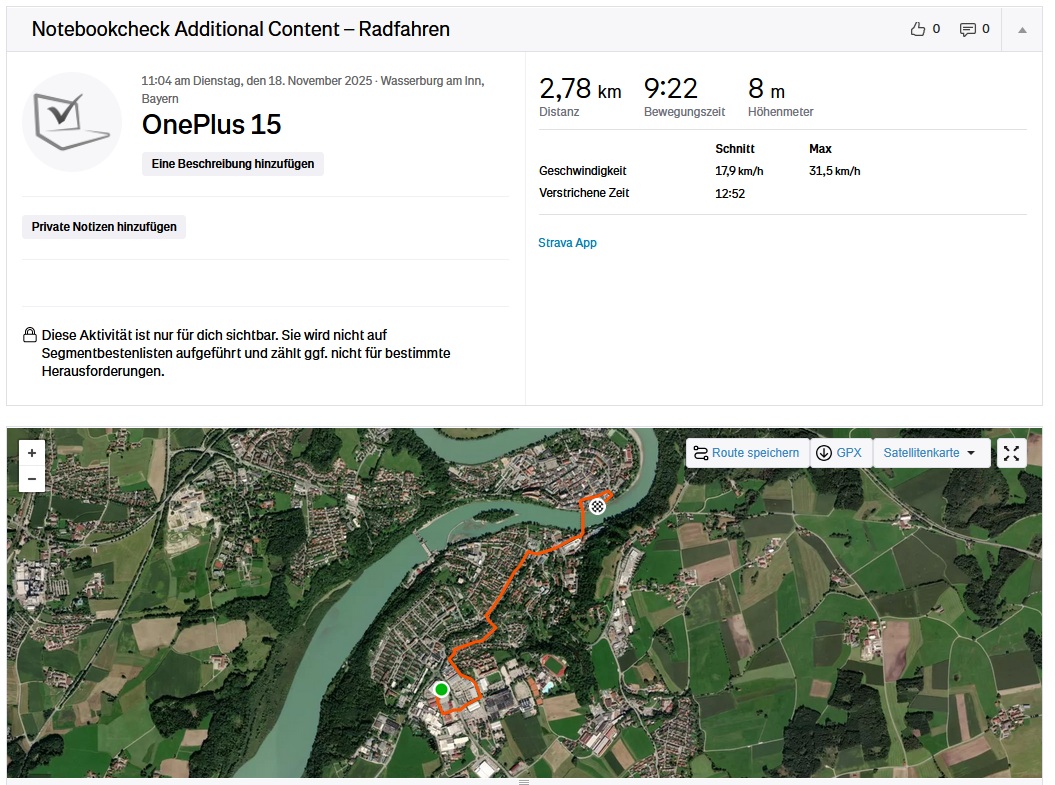
Task: Save the route via 'Route speichern'
Action: click(x=746, y=453)
